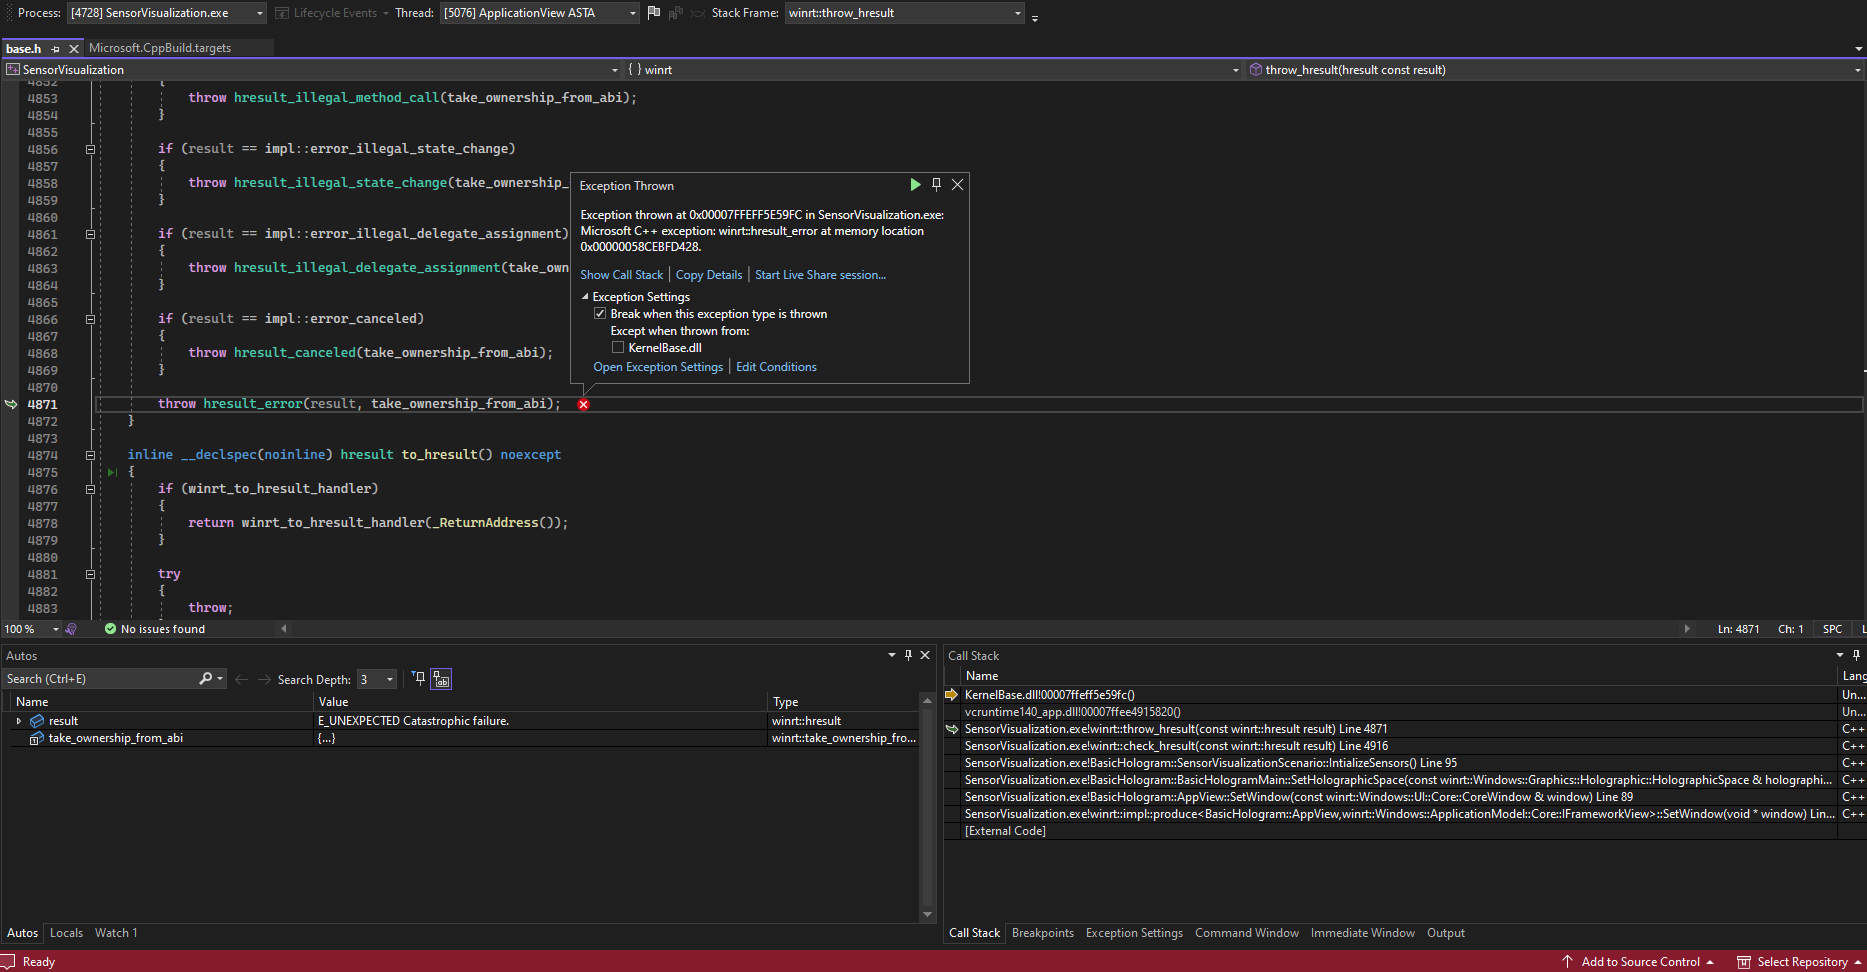Pin the Exception Thrown popup
This screenshot has height=972, width=1867.
[x=936, y=185]
